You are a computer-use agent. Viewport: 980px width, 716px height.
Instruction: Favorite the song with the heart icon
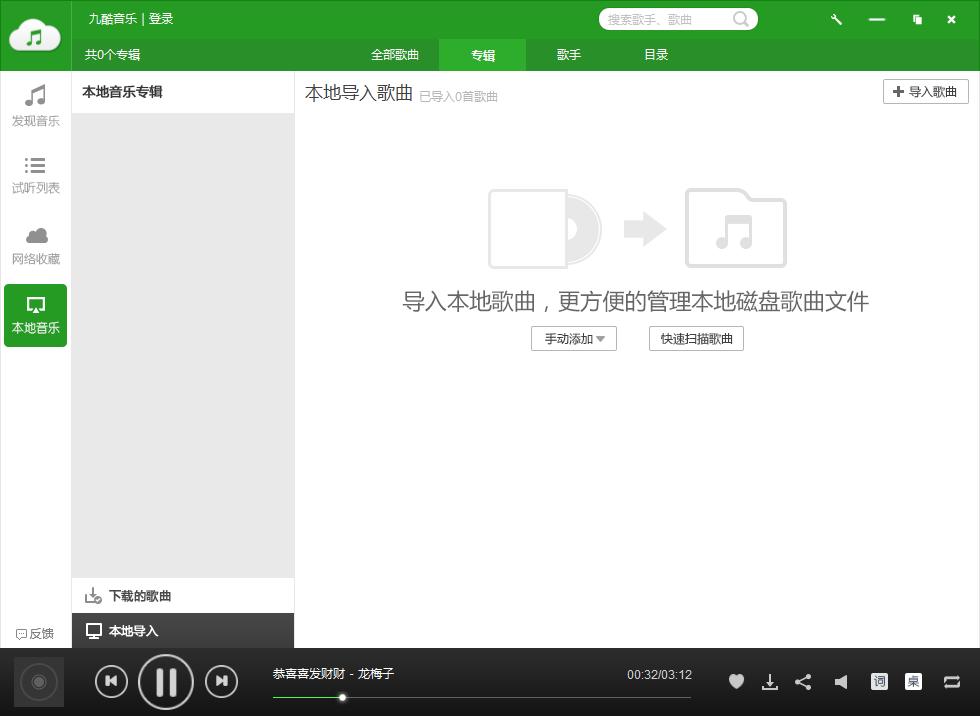pyautogui.click(x=736, y=681)
